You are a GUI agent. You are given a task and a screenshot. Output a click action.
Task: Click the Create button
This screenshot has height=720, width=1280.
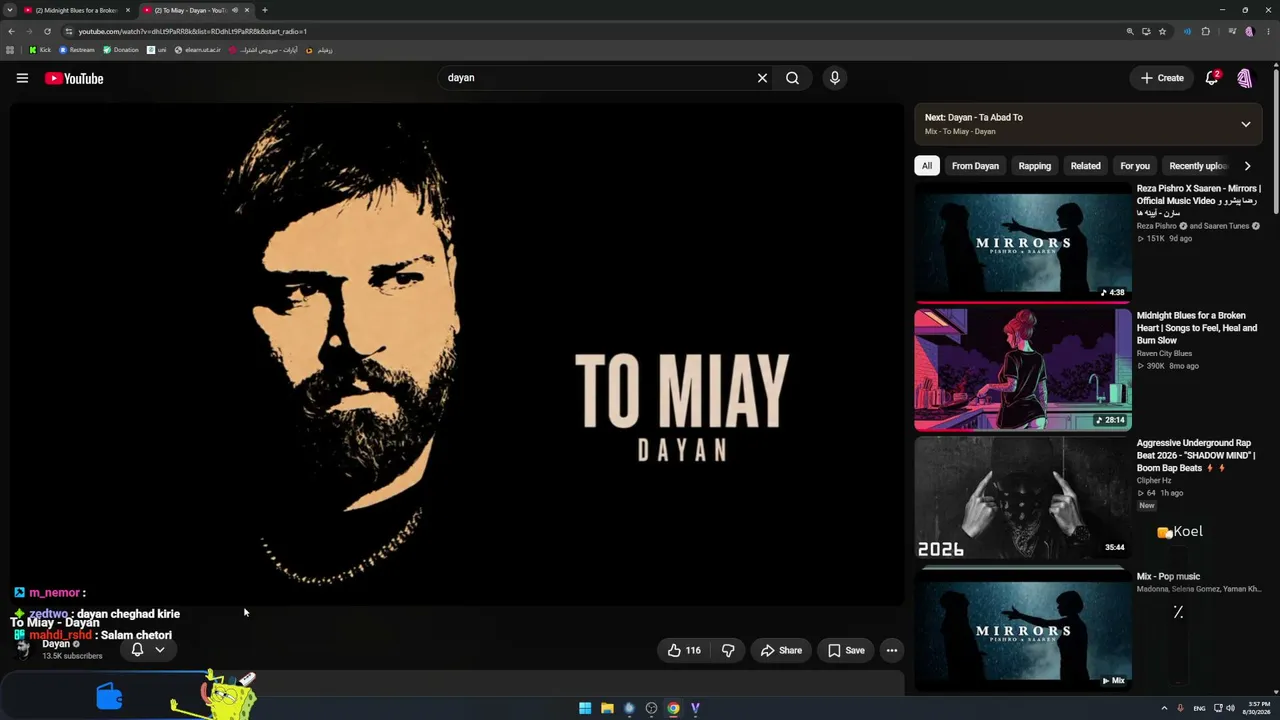click(x=1162, y=78)
